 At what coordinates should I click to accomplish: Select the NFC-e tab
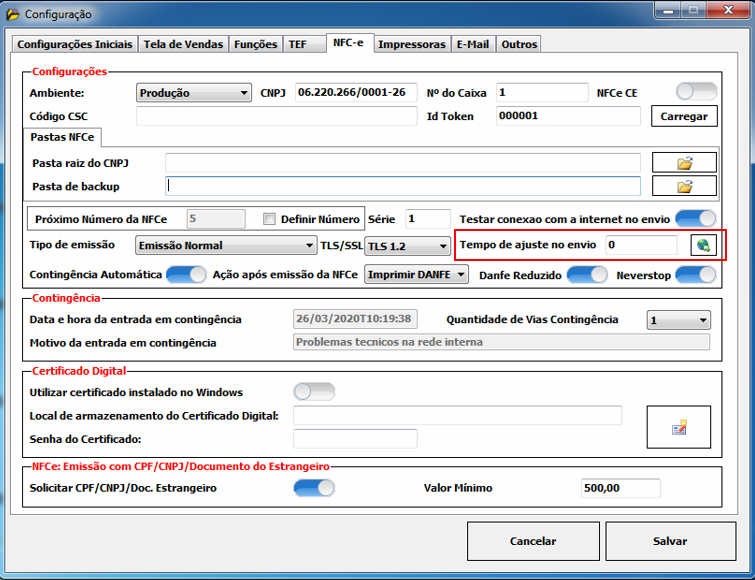348,42
